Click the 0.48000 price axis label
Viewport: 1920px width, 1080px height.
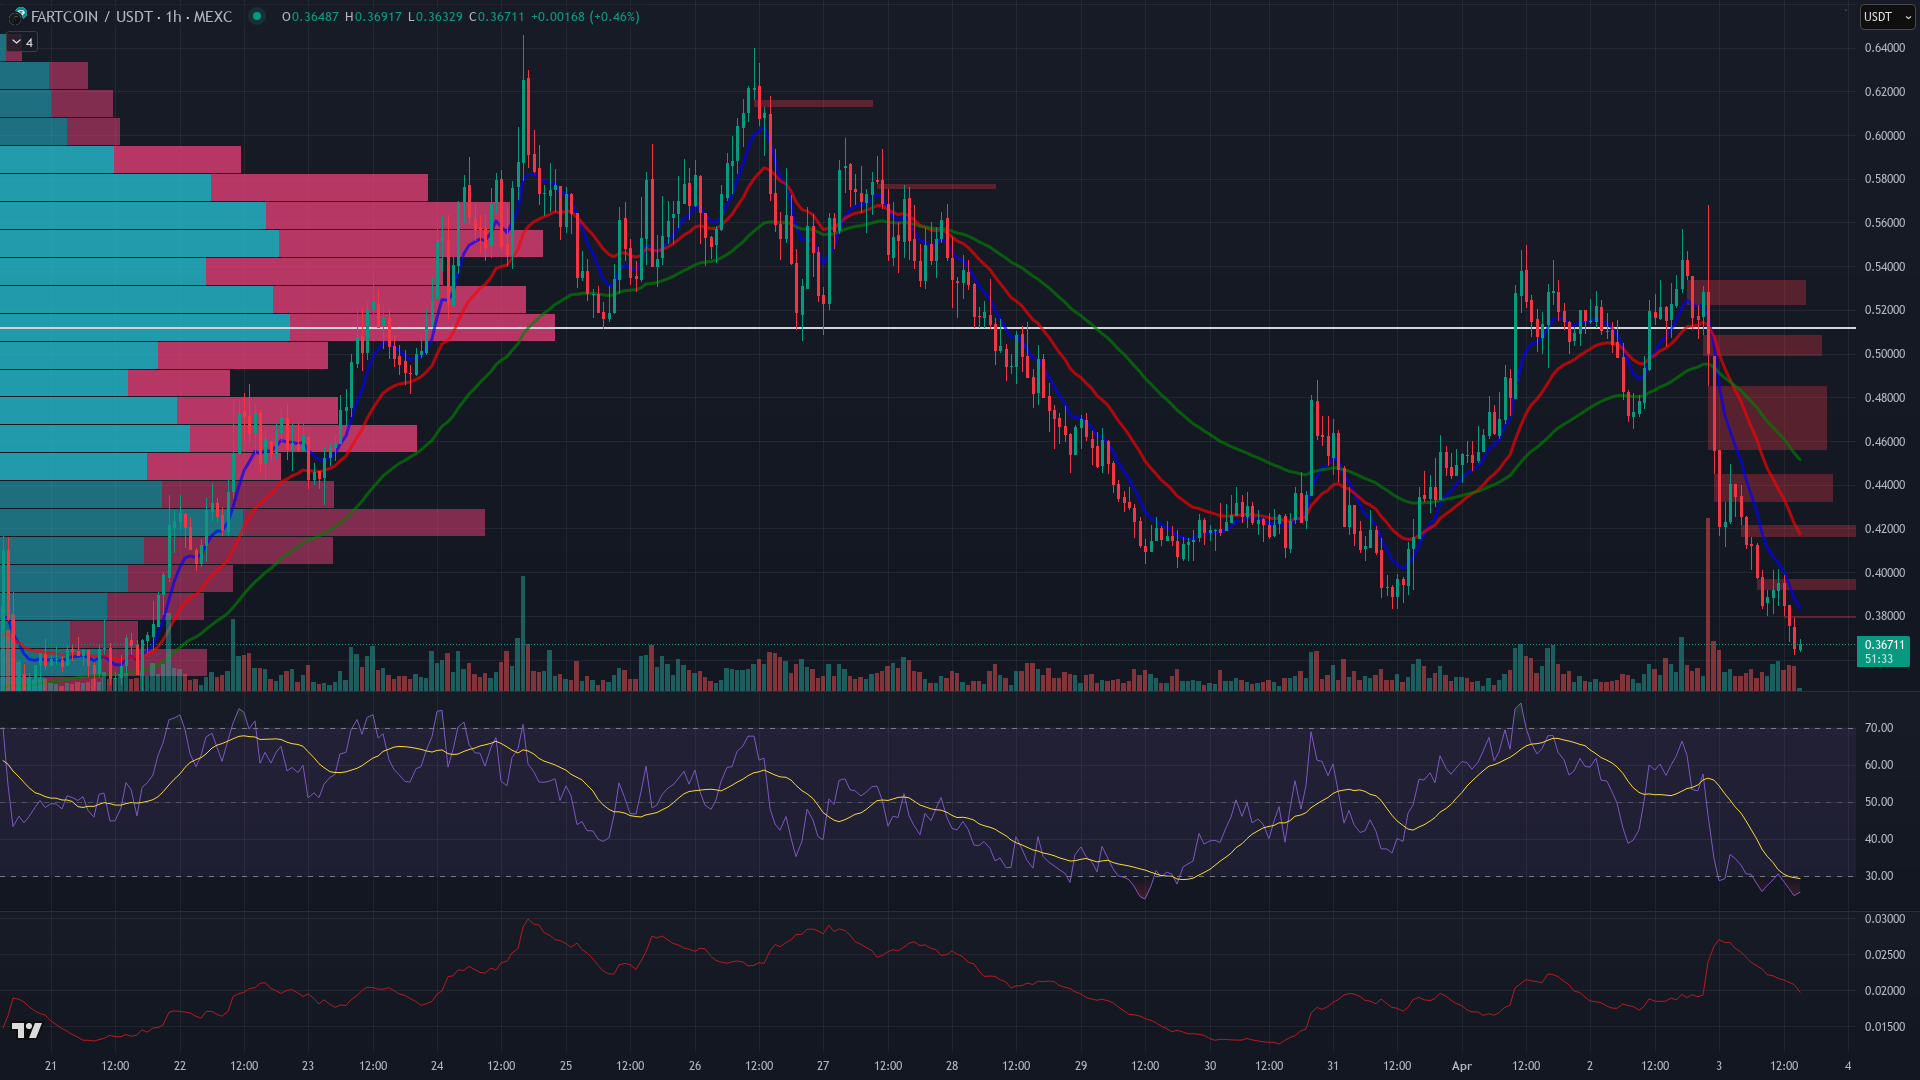1885,398
